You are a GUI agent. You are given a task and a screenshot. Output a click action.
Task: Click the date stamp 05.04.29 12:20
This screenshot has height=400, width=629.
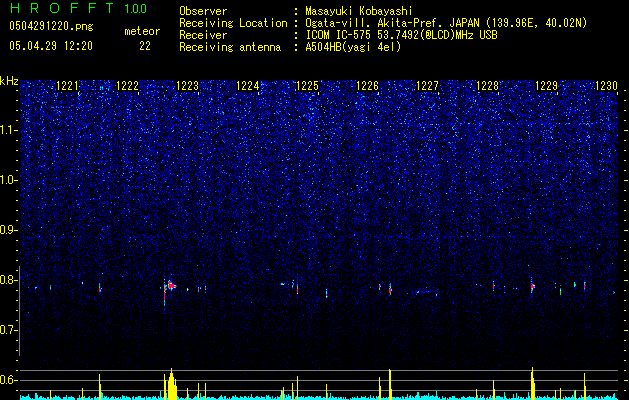(x=51, y=46)
